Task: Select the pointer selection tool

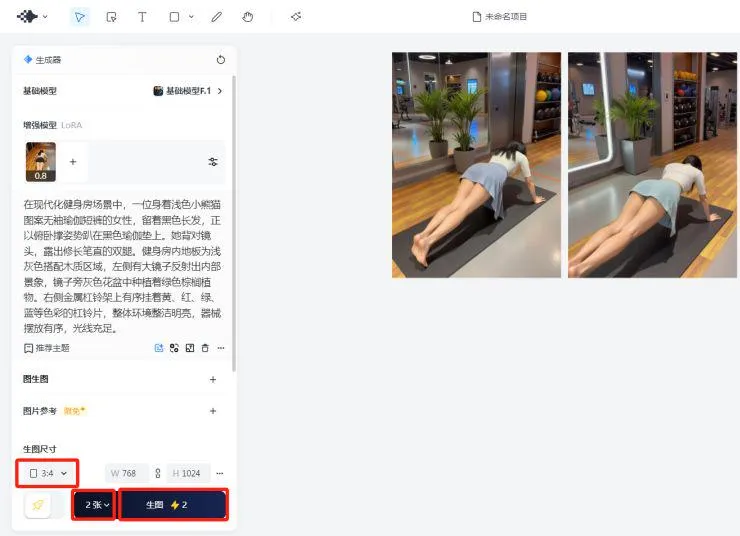Action: 79,17
